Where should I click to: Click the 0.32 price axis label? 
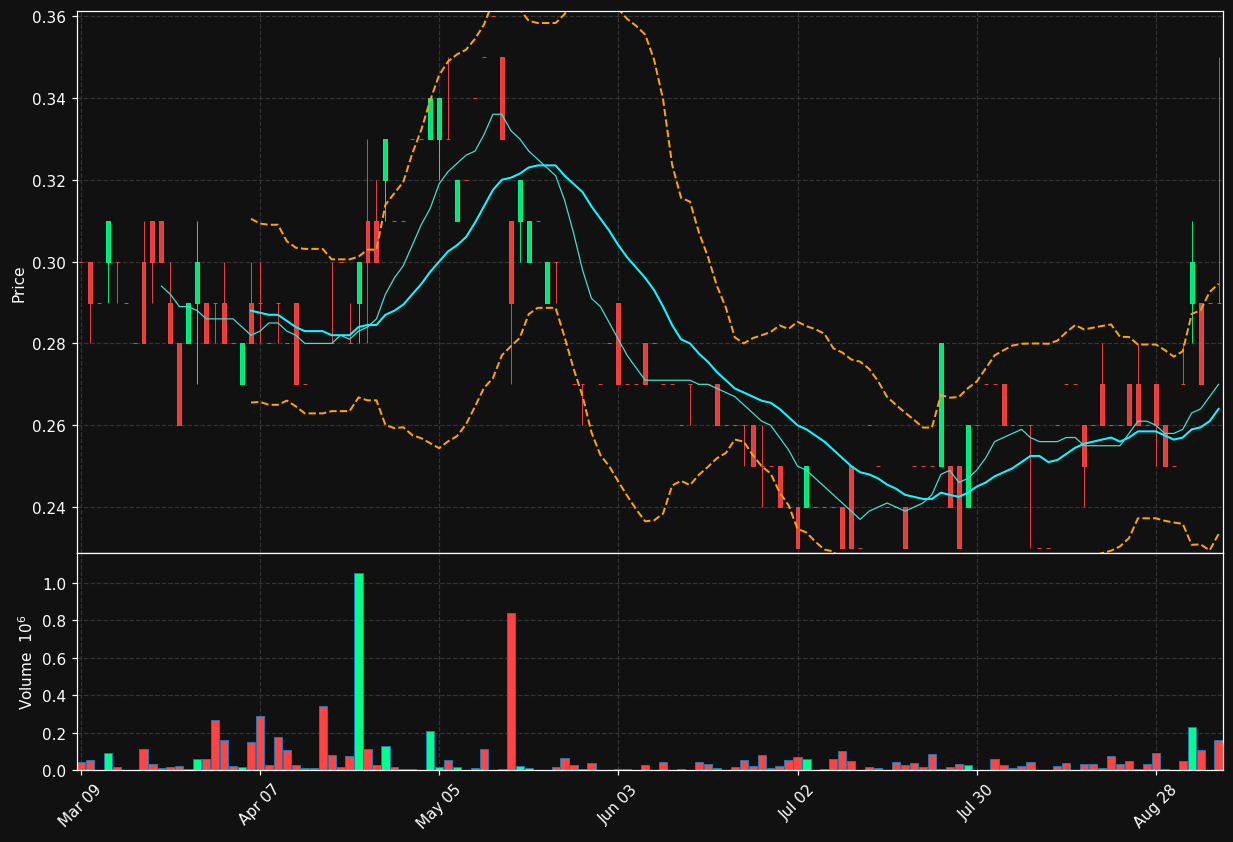(x=50, y=181)
